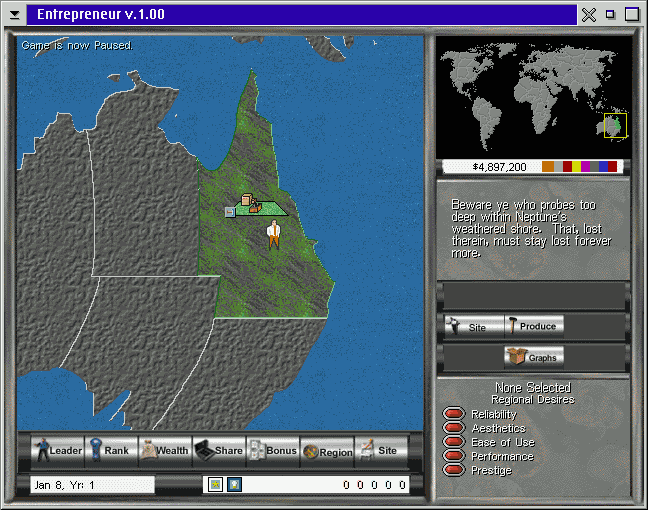
Task: Open the Bonus cards panel
Action: 273,451
